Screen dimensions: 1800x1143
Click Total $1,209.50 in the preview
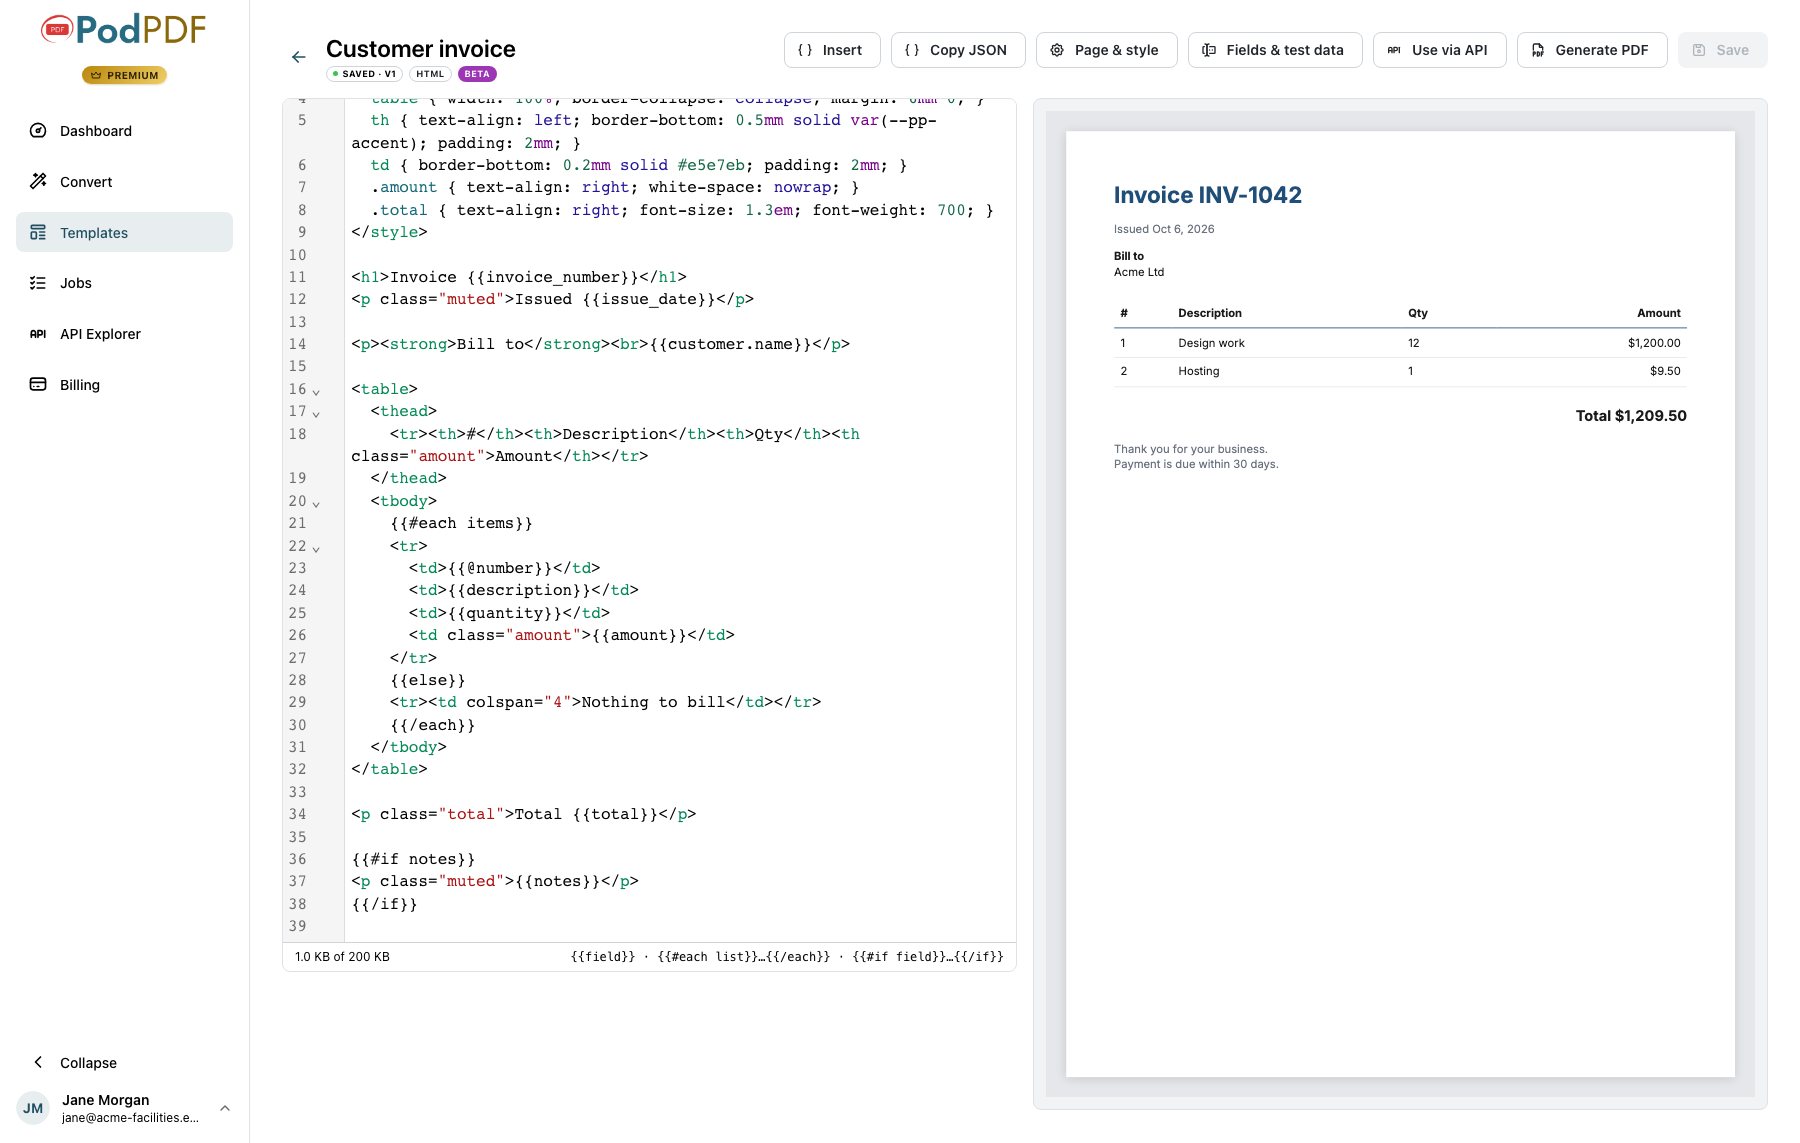(1631, 416)
